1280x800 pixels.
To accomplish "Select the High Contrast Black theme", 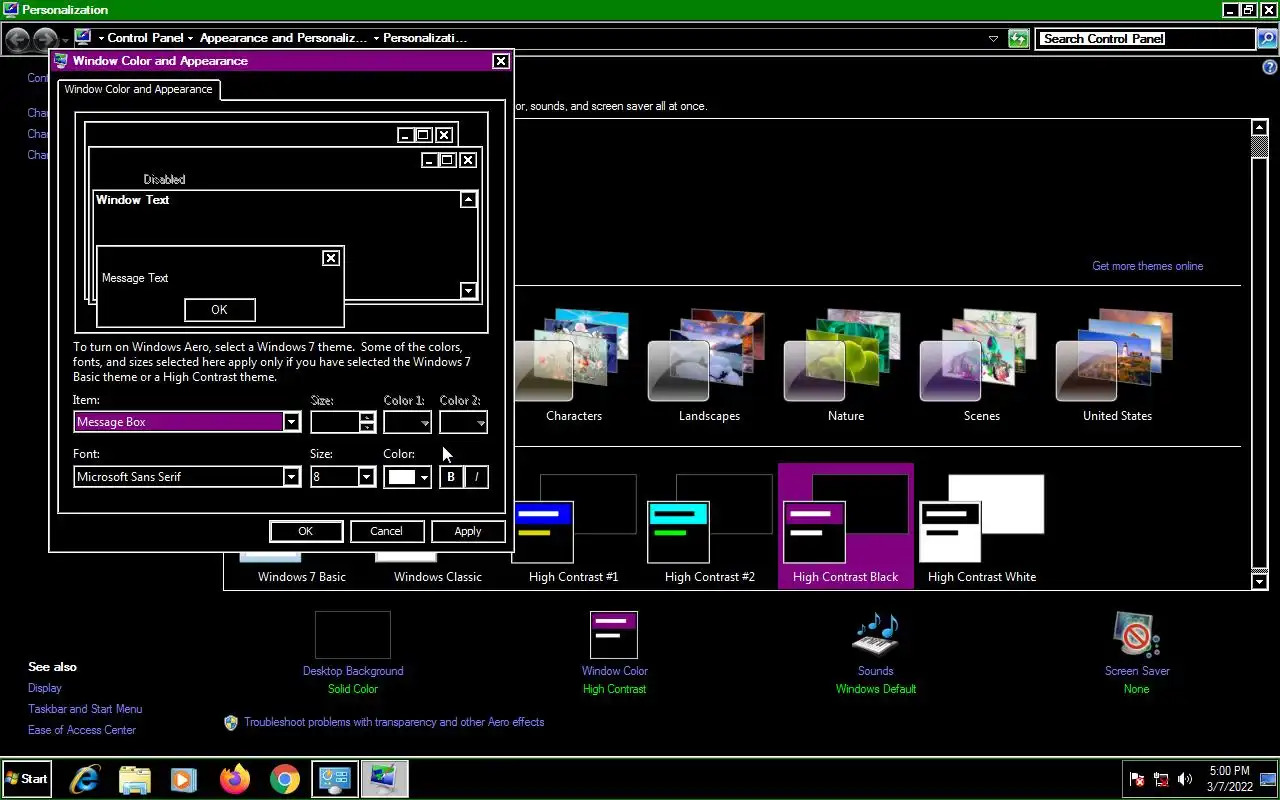I will pyautogui.click(x=846, y=527).
